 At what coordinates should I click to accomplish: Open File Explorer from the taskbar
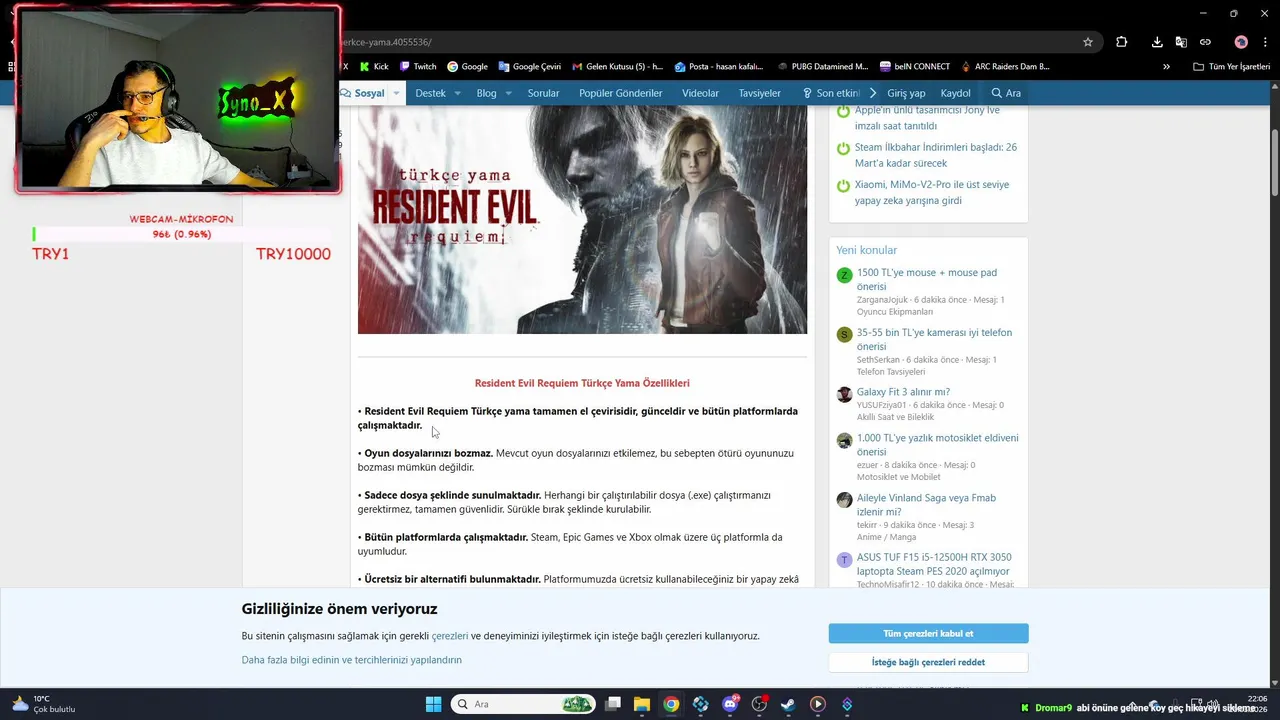tap(642, 704)
